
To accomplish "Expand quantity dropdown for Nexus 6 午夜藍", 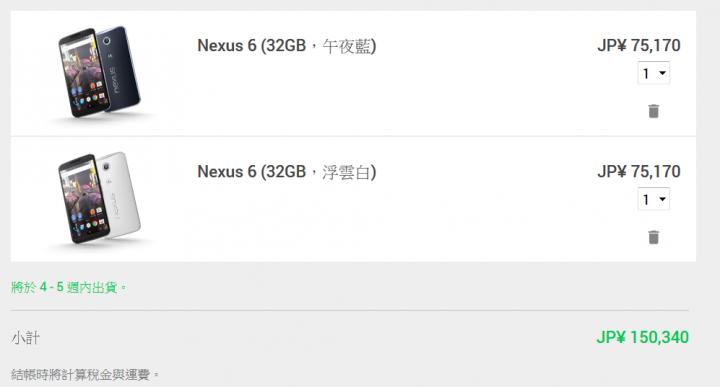I will (x=654, y=73).
